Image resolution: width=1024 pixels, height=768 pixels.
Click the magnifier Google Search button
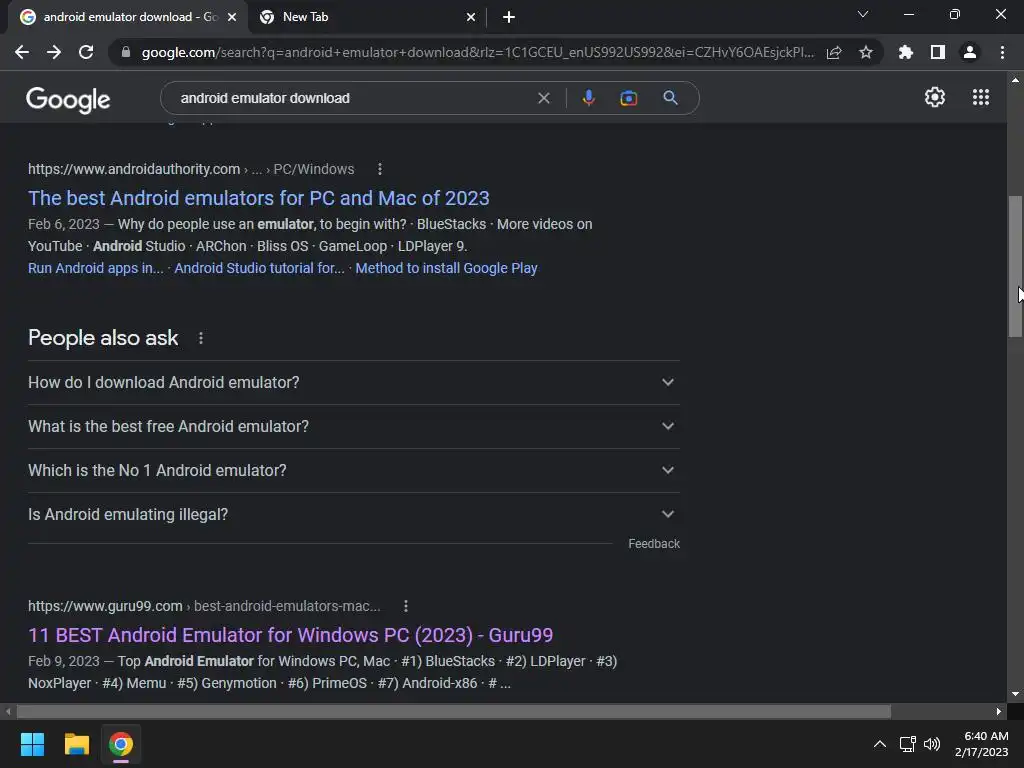pyautogui.click(x=670, y=98)
